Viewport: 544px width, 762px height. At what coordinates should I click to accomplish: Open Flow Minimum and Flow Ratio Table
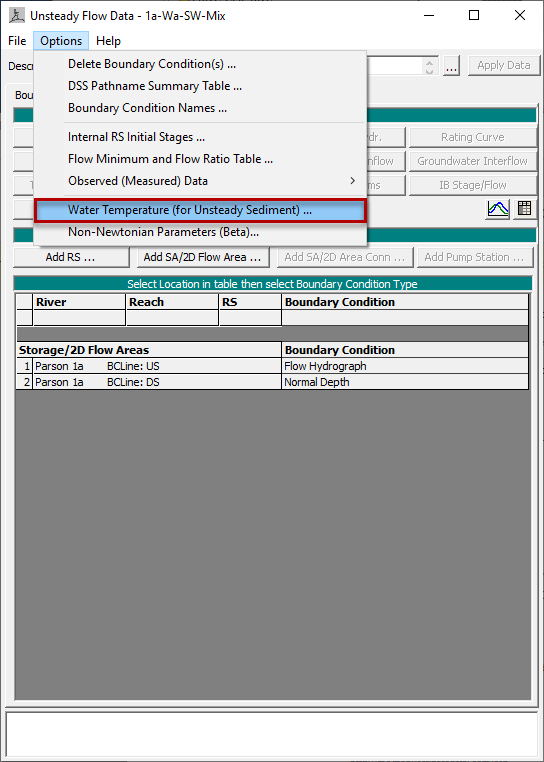coord(200,159)
